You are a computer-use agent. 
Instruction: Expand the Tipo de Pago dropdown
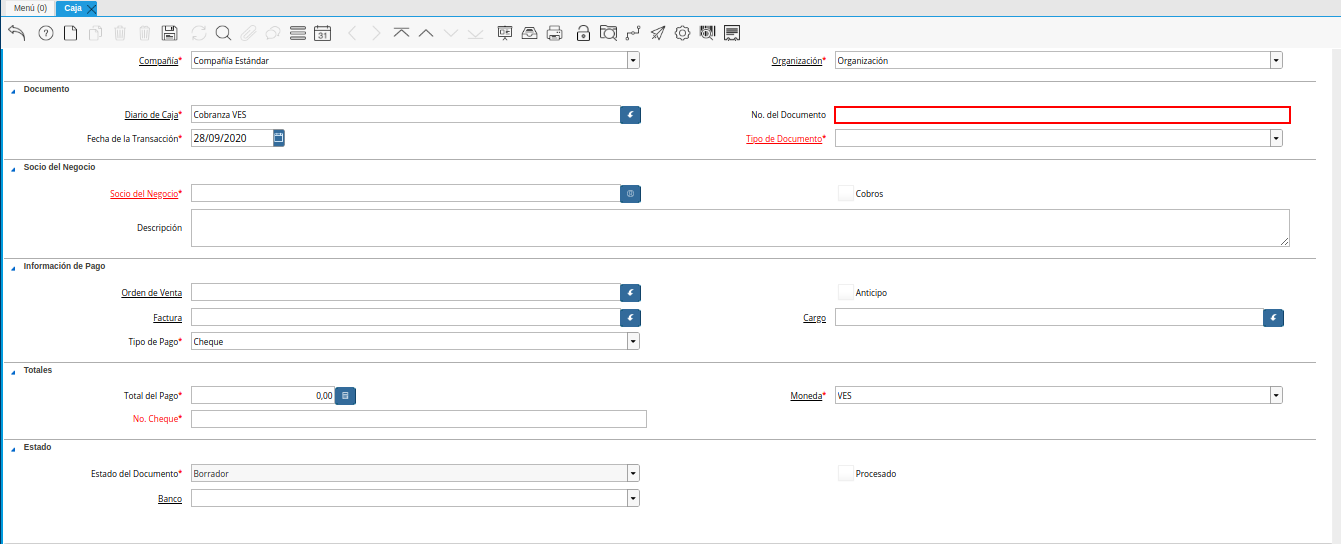point(633,341)
